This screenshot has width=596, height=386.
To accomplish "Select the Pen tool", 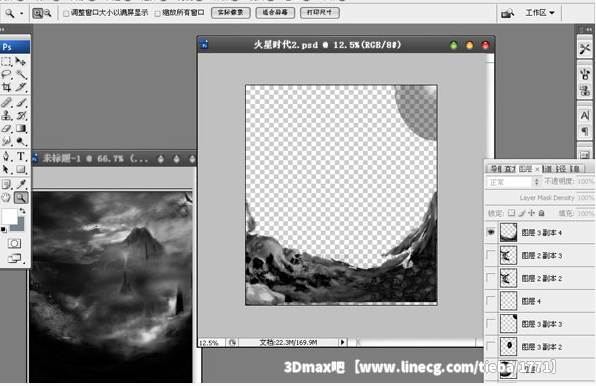I will 6,156.
